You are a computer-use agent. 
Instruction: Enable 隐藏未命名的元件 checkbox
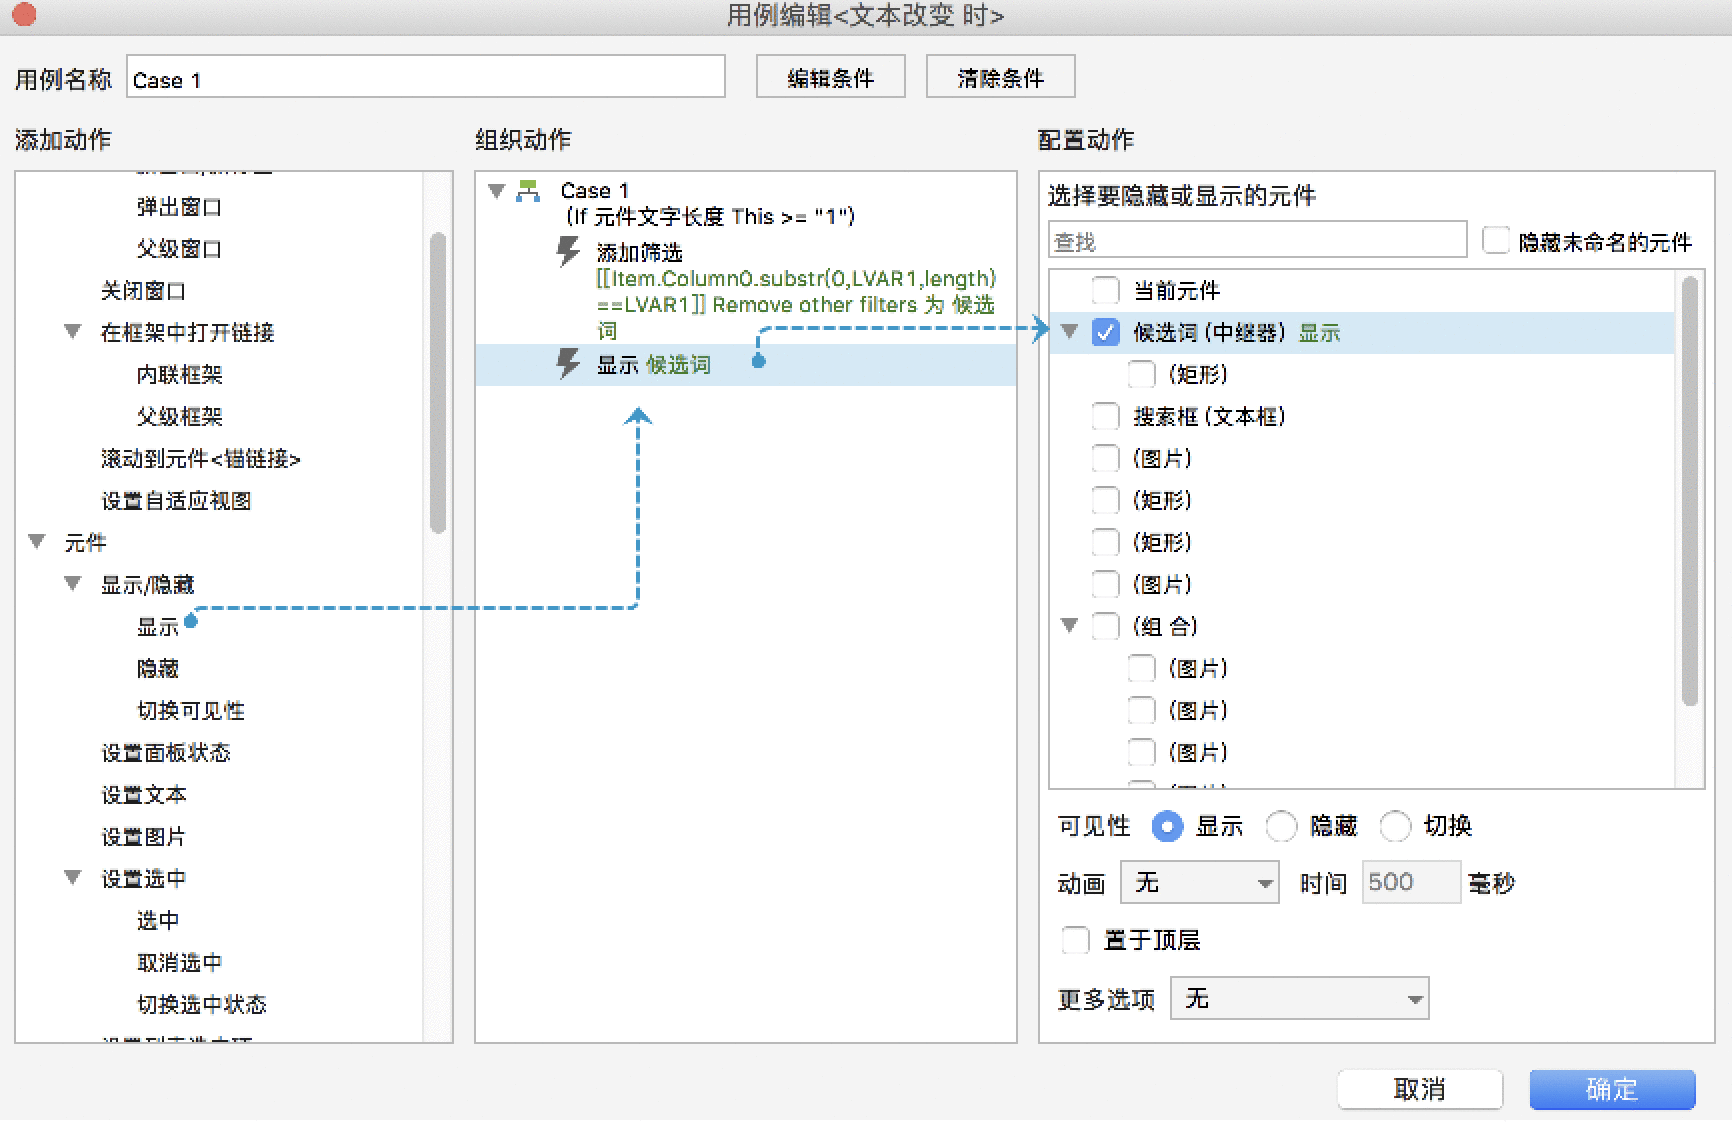[1495, 241]
